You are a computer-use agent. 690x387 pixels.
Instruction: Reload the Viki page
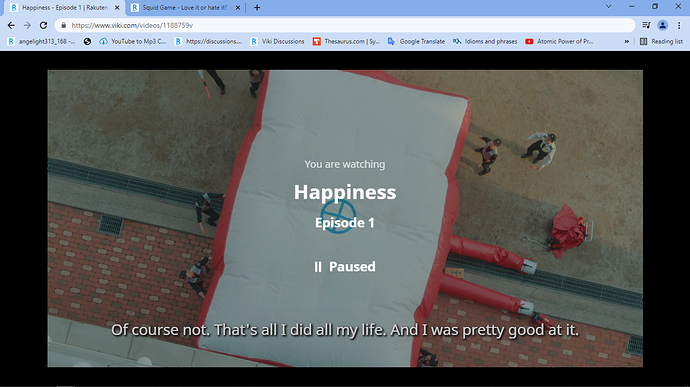(x=43, y=26)
